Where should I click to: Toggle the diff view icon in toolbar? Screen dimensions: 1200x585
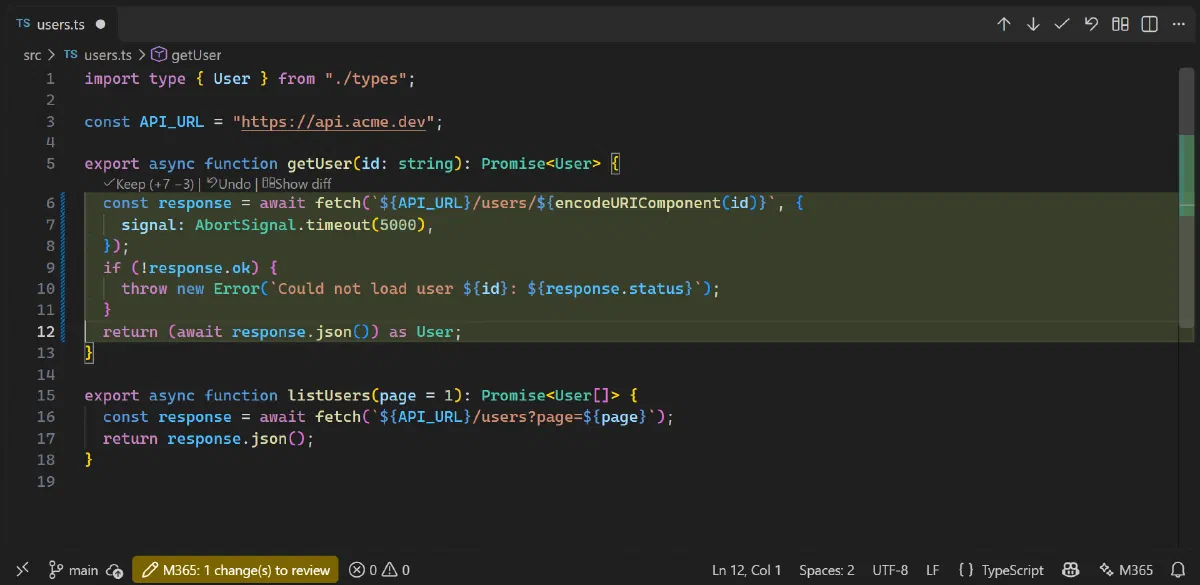[1121, 24]
